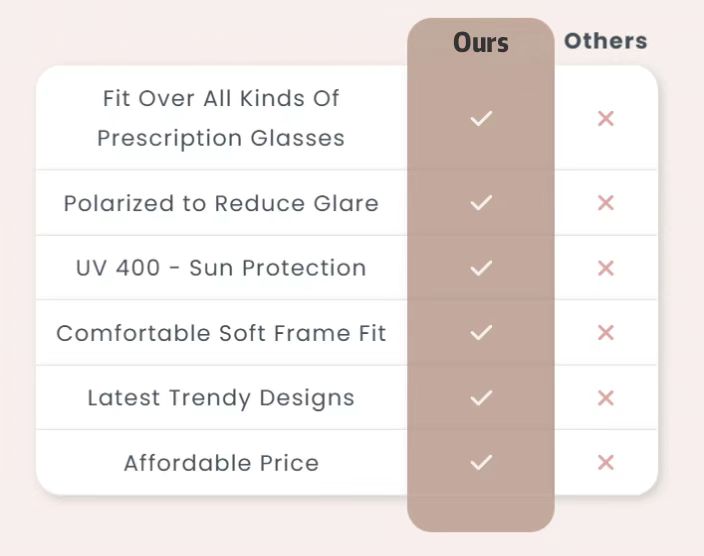This screenshot has height=556, width=704.
Task: Select the X mark for Comfortable Soft Frame Fit
Action: pos(605,332)
